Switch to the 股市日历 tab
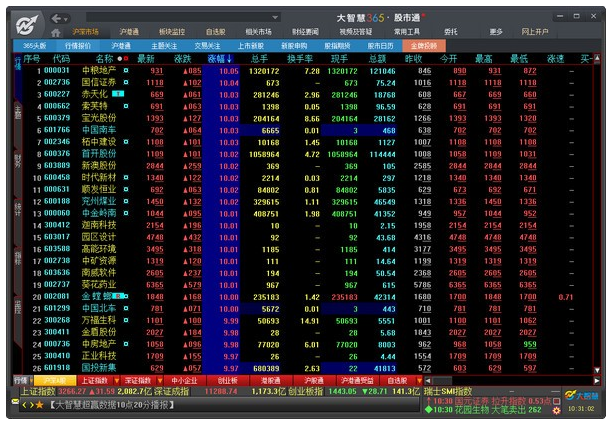Screen dimensions: 608x423 click(x=380, y=46)
